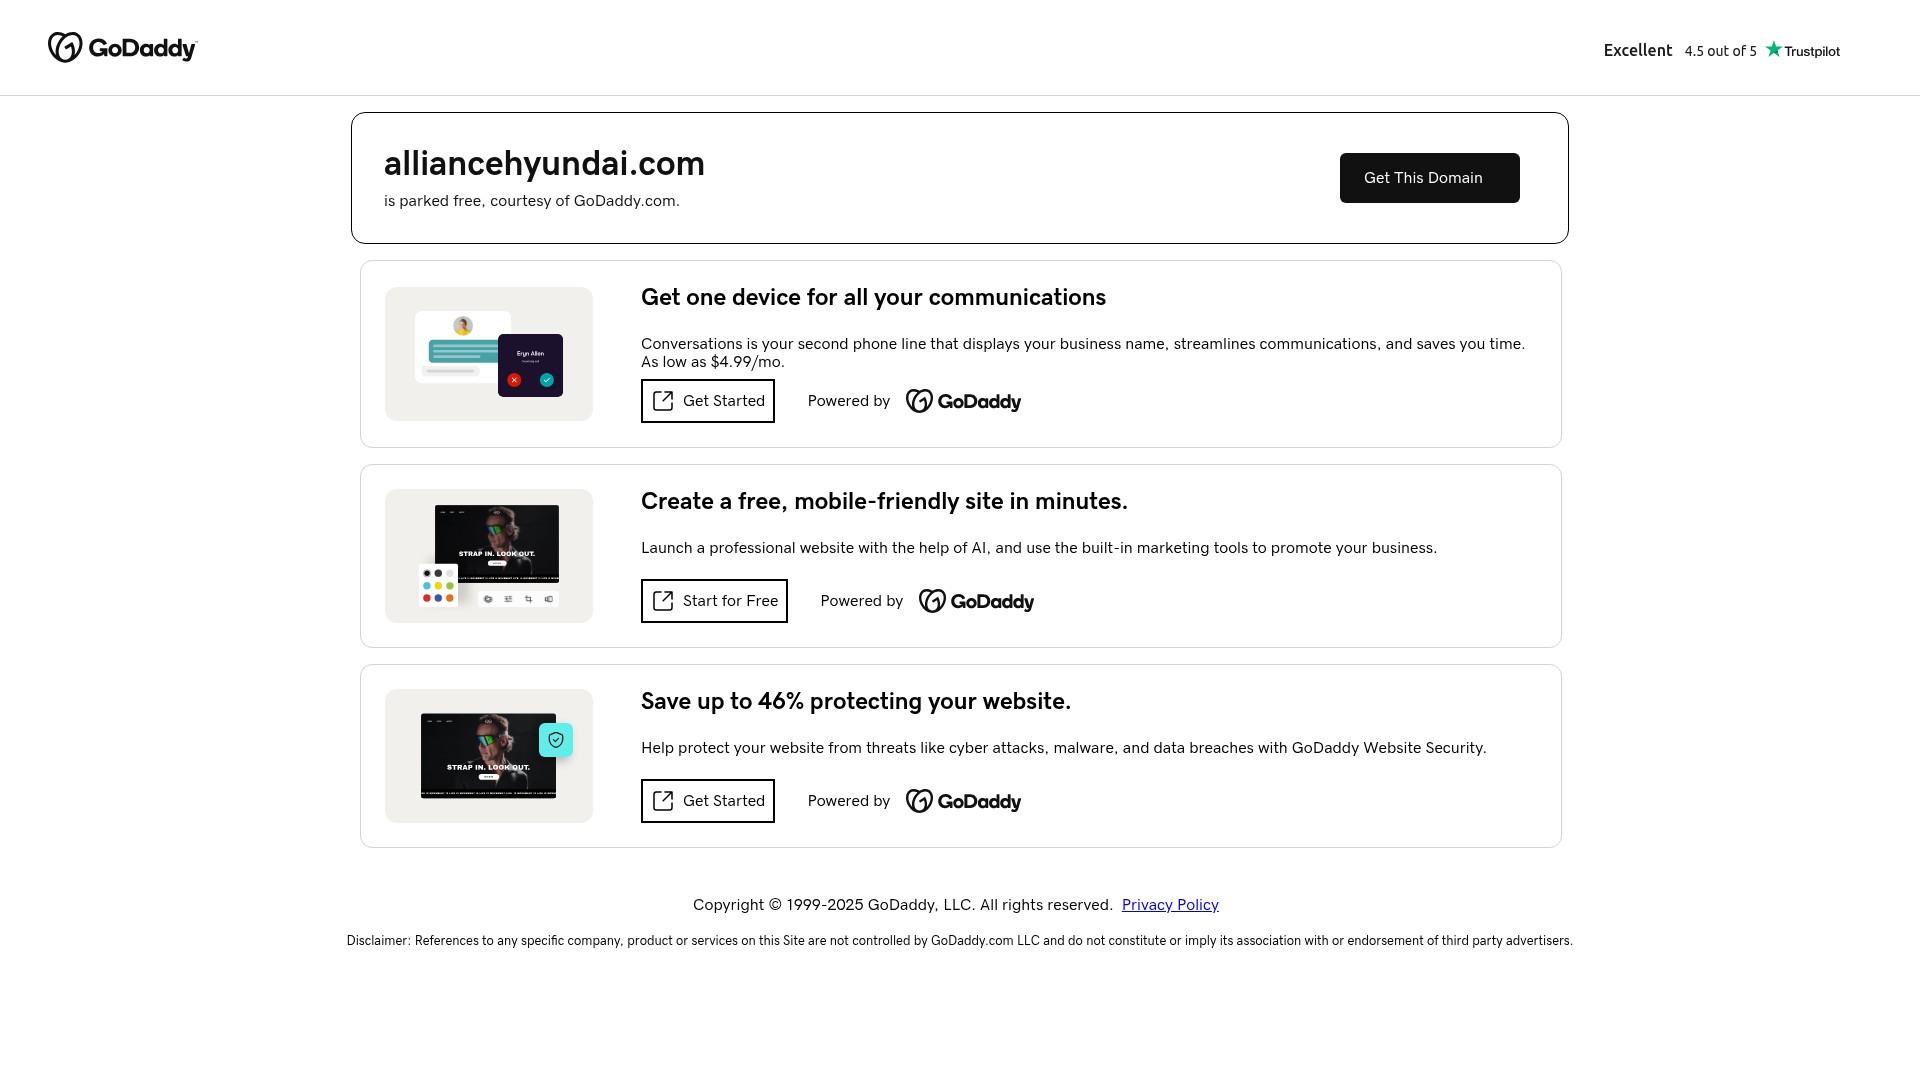Click 'Excellent' rating text in header
Viewport: 1920px width, 1080px height.
point(1638,50)
